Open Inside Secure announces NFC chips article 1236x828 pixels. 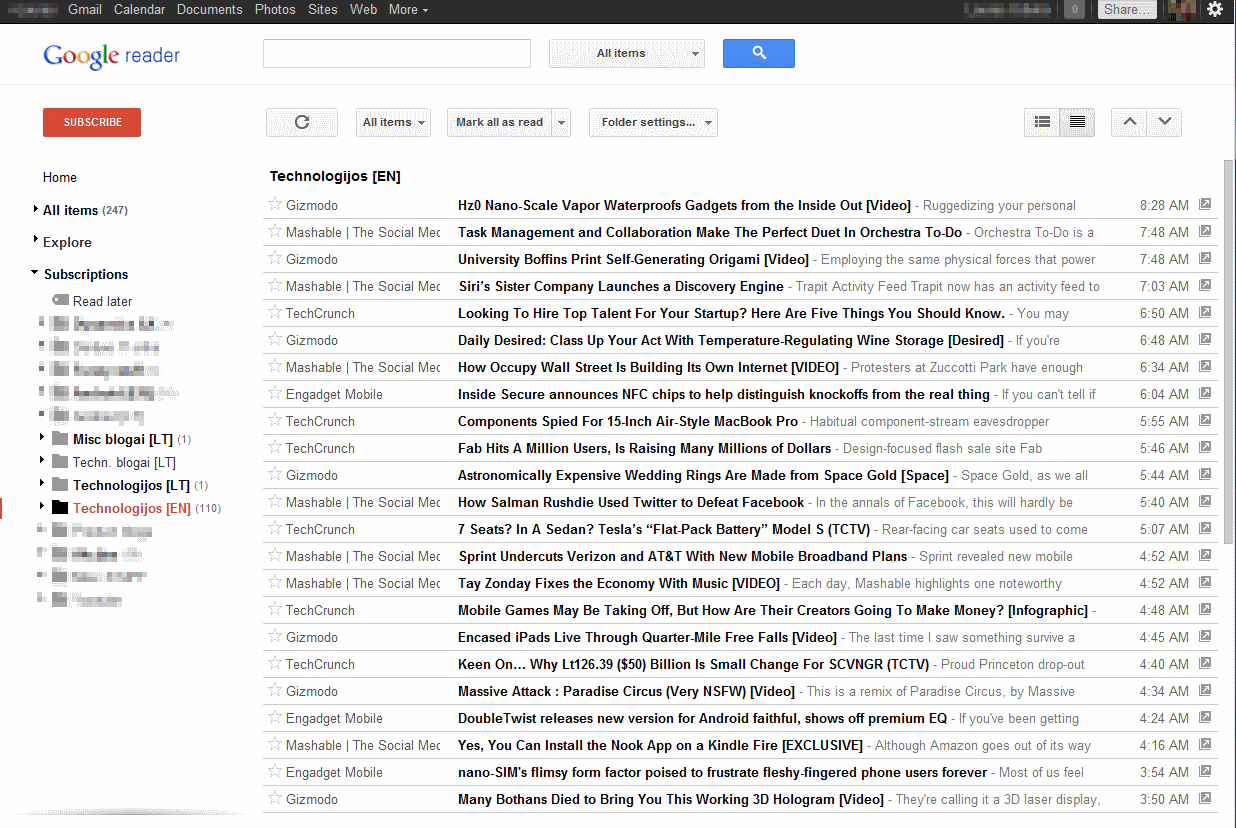[x=724, y=394]
